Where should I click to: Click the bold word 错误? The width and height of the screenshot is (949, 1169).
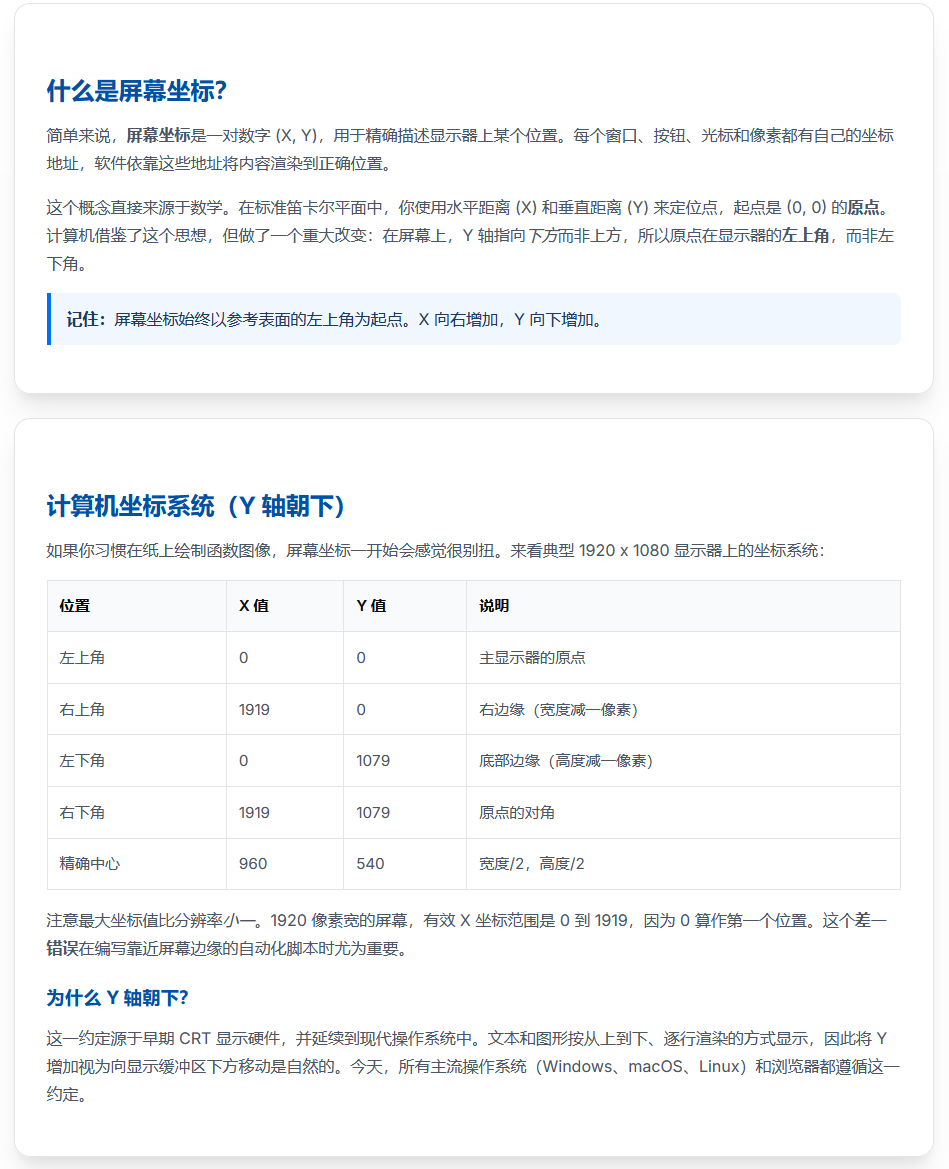63,948
